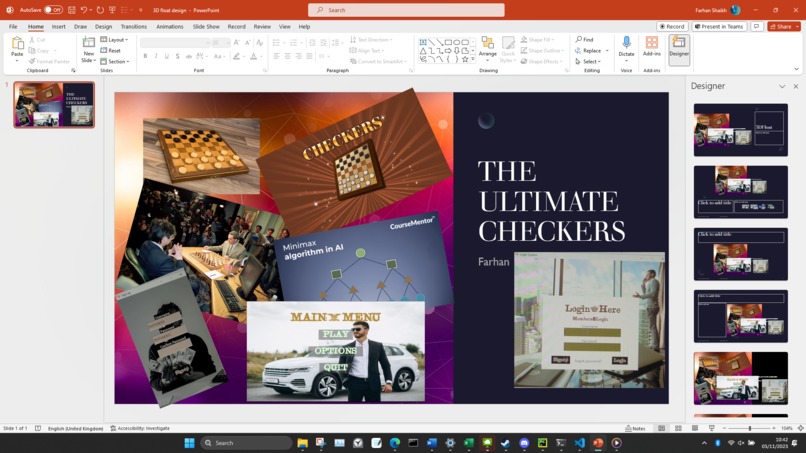Collapse the ribbon with chevron
This screenshot has height=453, width=806.
796,69
